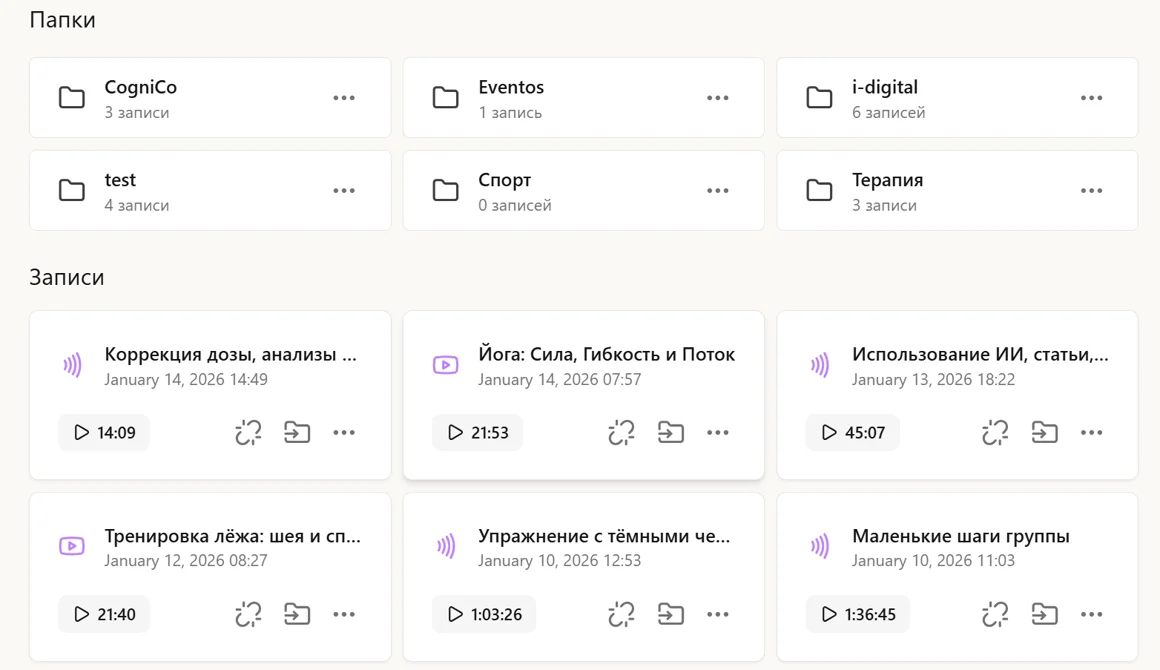Click move-to-folder icon on Йога recording
This screenshot has height=670, width=1160.
point(670,433)
